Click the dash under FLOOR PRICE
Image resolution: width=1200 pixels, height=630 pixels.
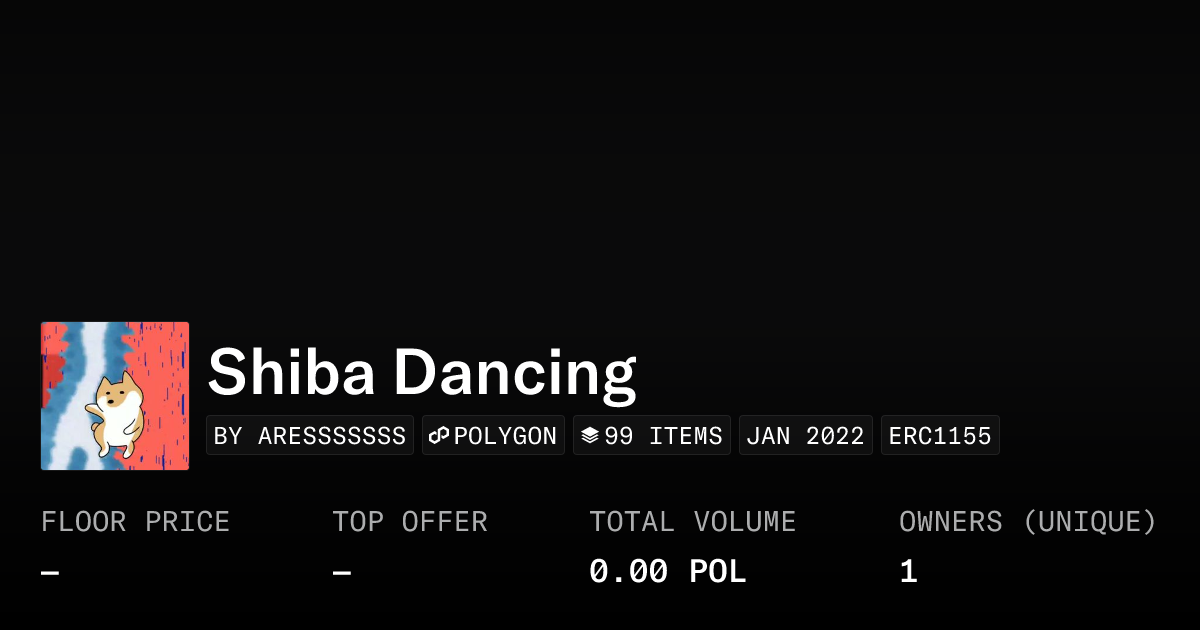tap(50, 573)
